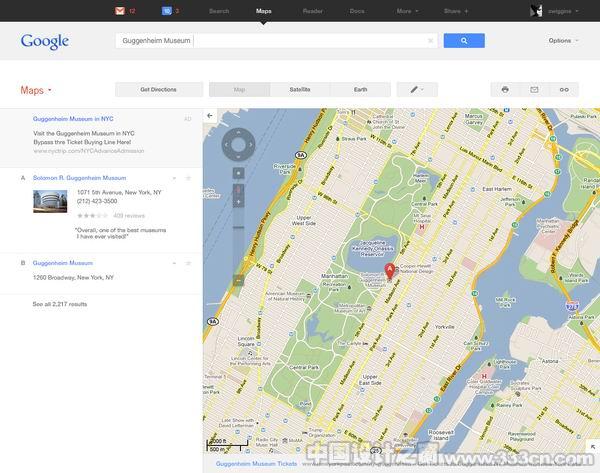Collapse side panel with left arrow icon

click(210, 115)
